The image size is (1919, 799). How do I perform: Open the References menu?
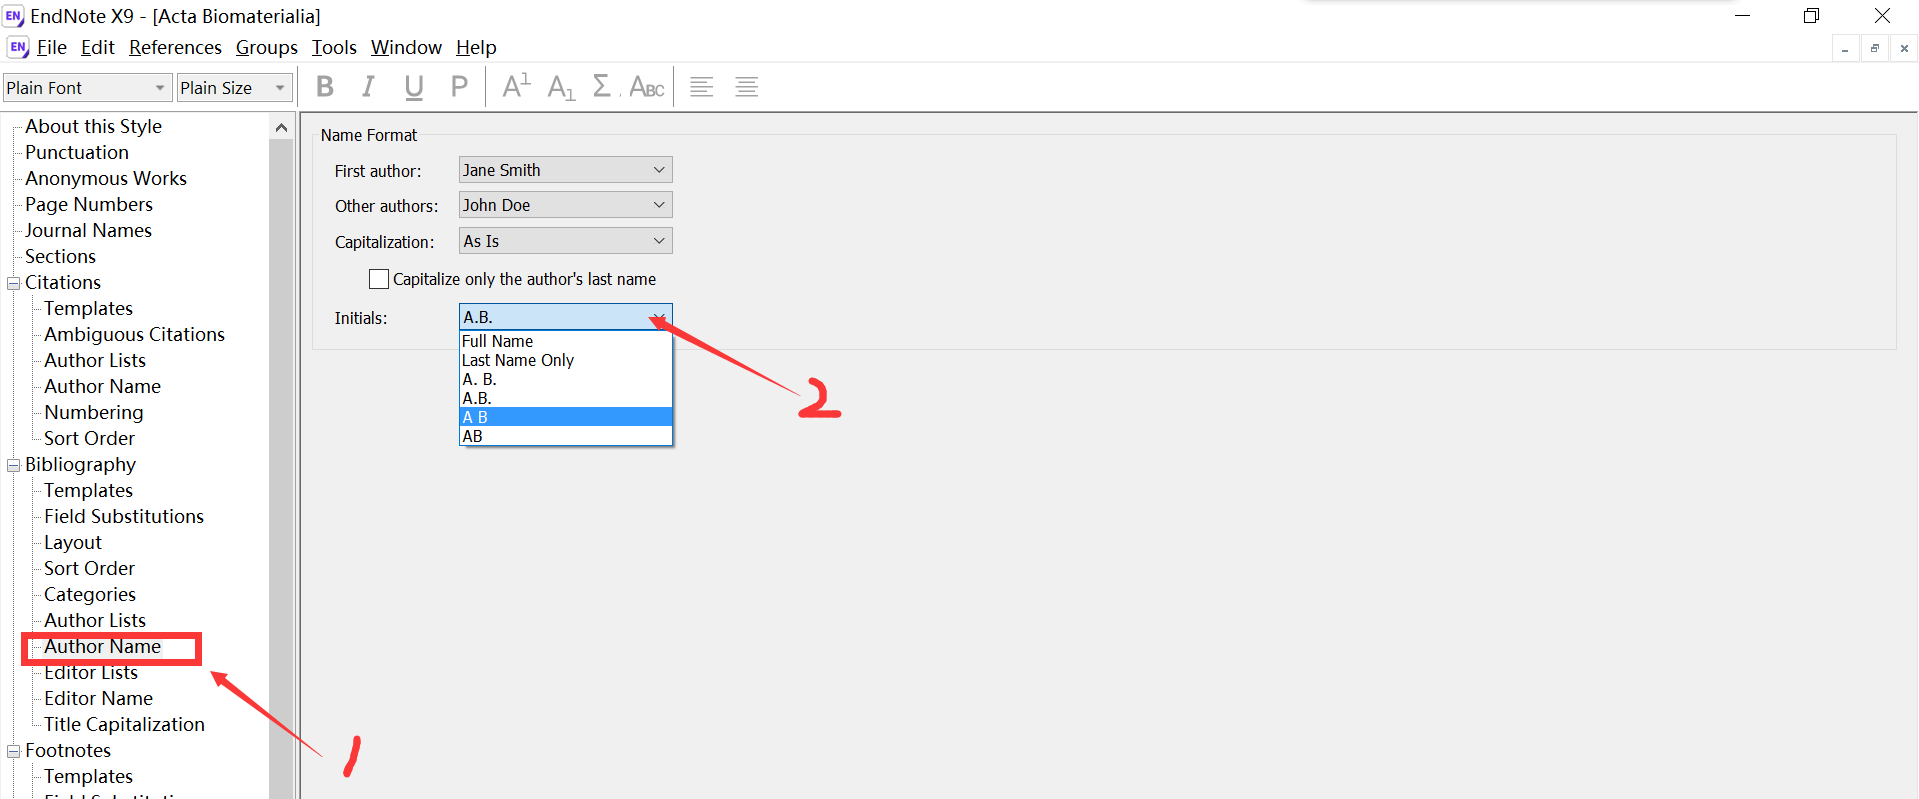pos(175,47)
